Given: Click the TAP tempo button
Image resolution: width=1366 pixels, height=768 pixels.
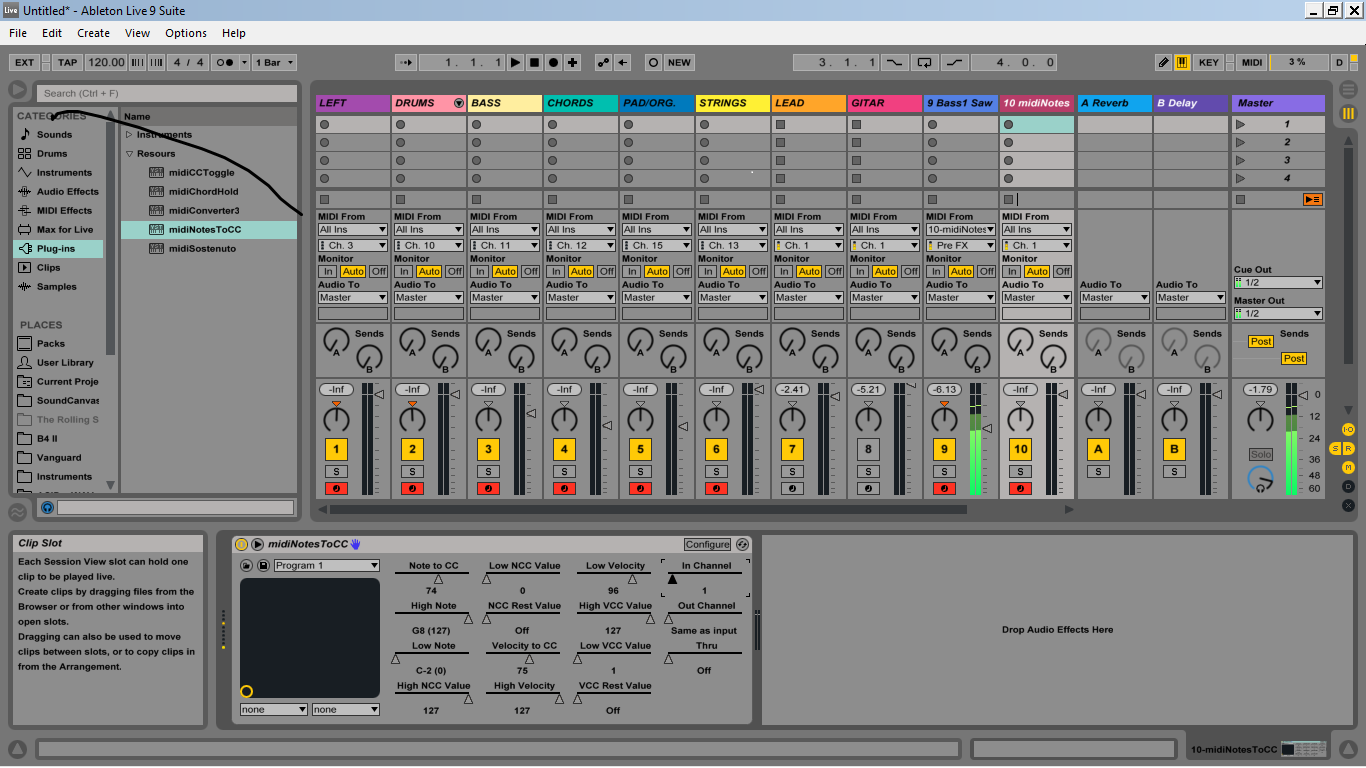Looking at the screenshot, I should click(x=67, y=62).
